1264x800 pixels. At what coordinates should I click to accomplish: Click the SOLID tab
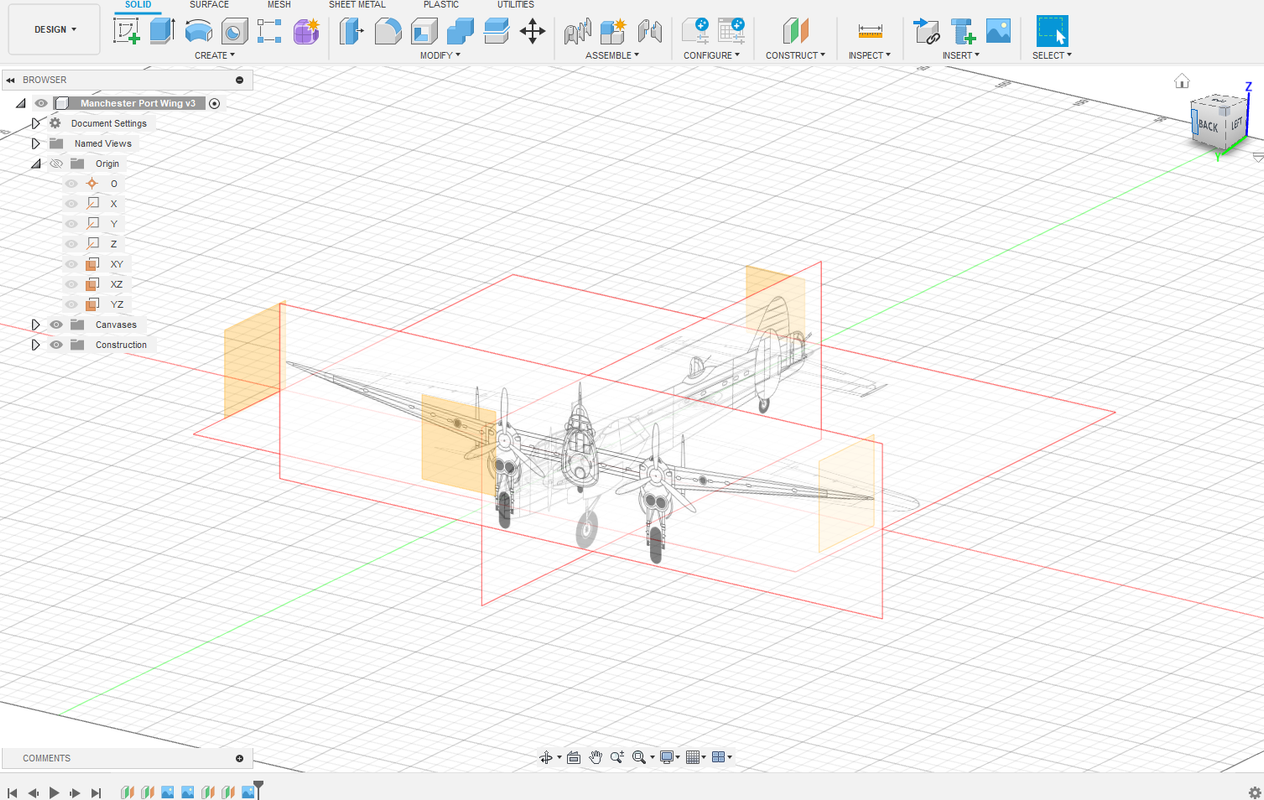(x=138, y=5)
